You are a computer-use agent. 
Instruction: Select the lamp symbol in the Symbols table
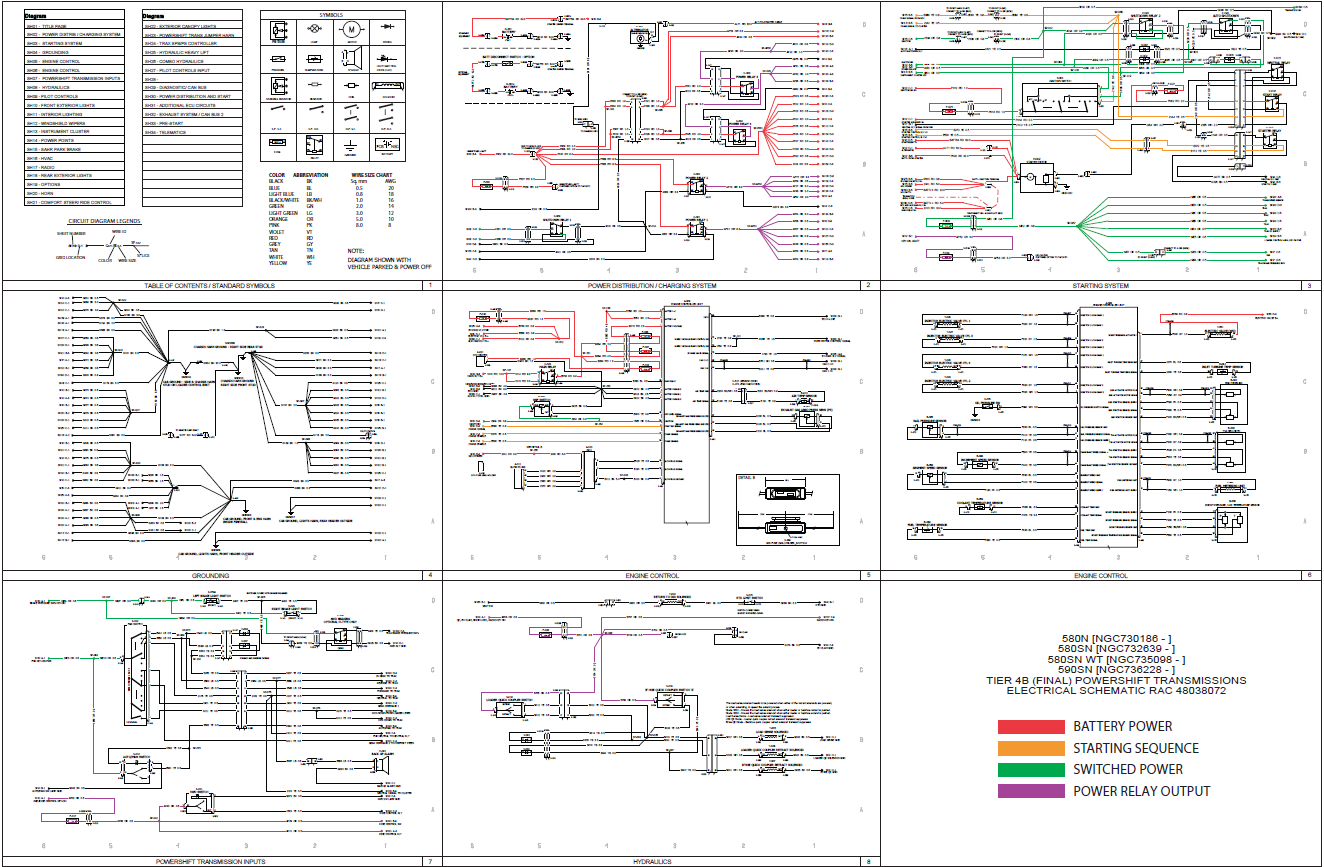315,30
